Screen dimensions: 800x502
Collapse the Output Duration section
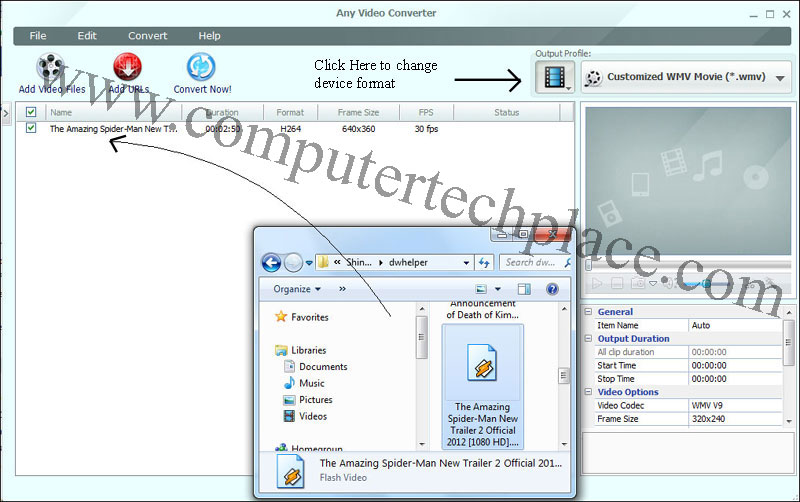(x=588, y=338)
